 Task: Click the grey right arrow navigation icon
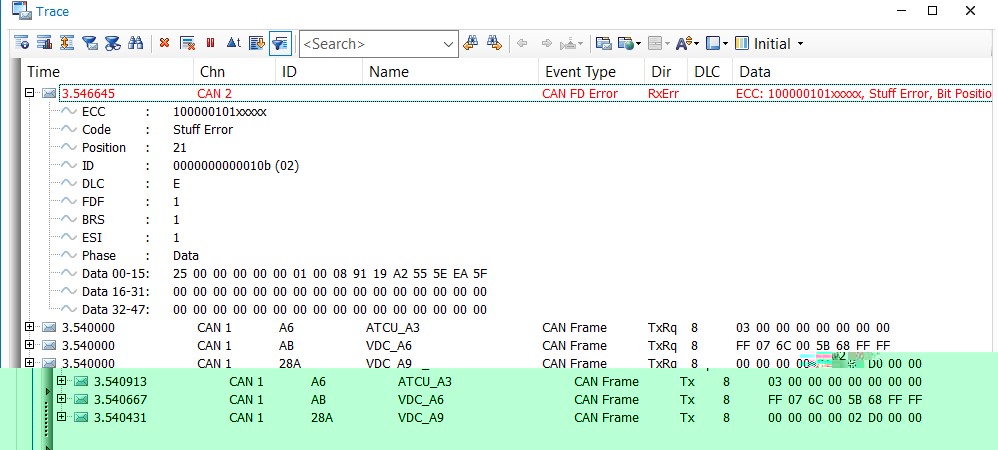[x=546, y=43]
